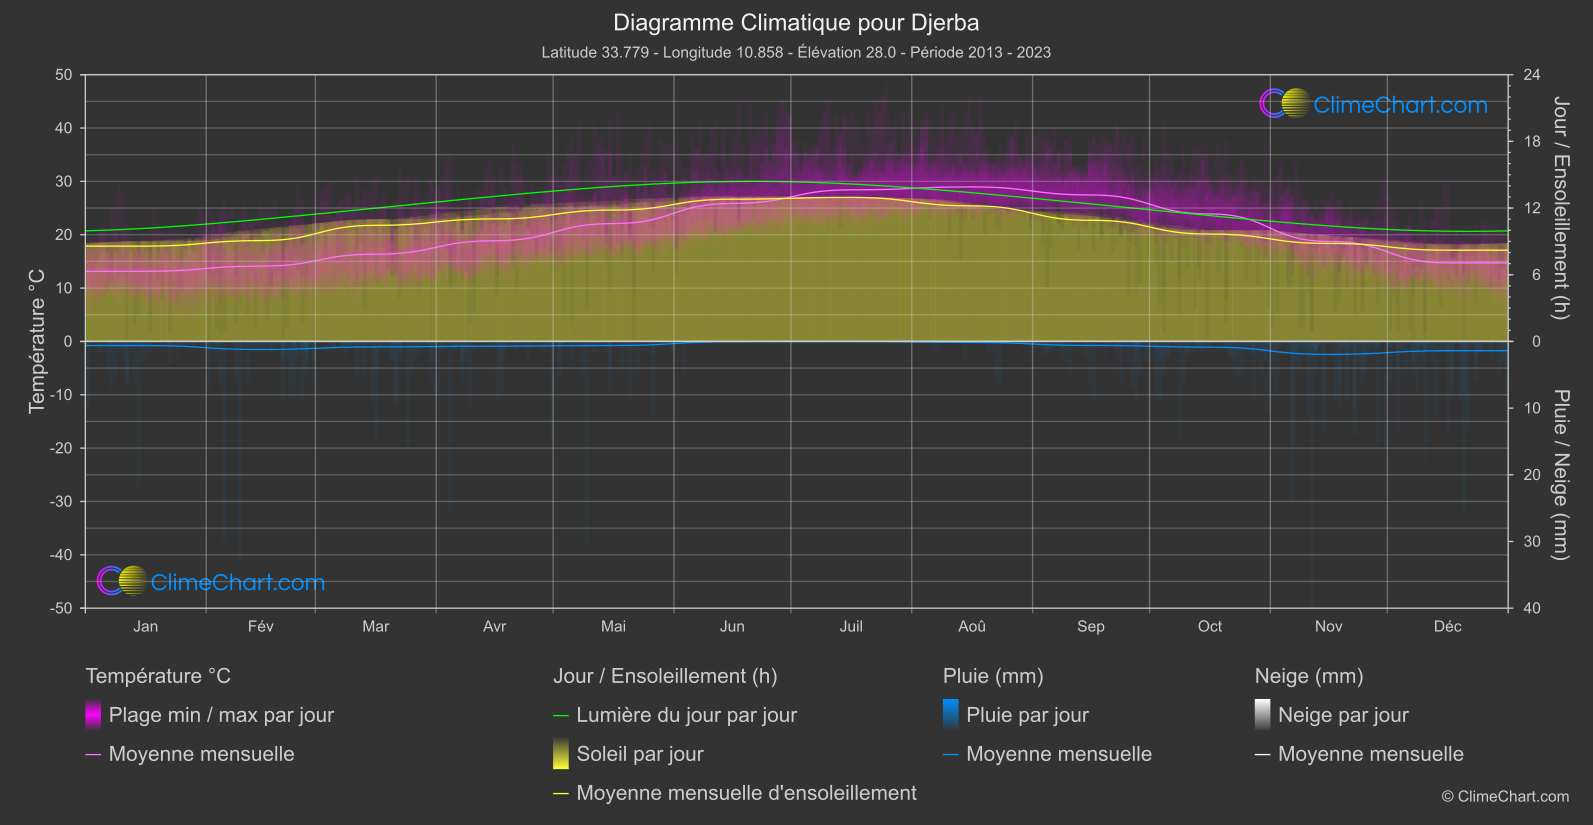Click the magenta 'Plage min / max par jour' swatch
The image size is (1593, 825).
click(93, 715)
